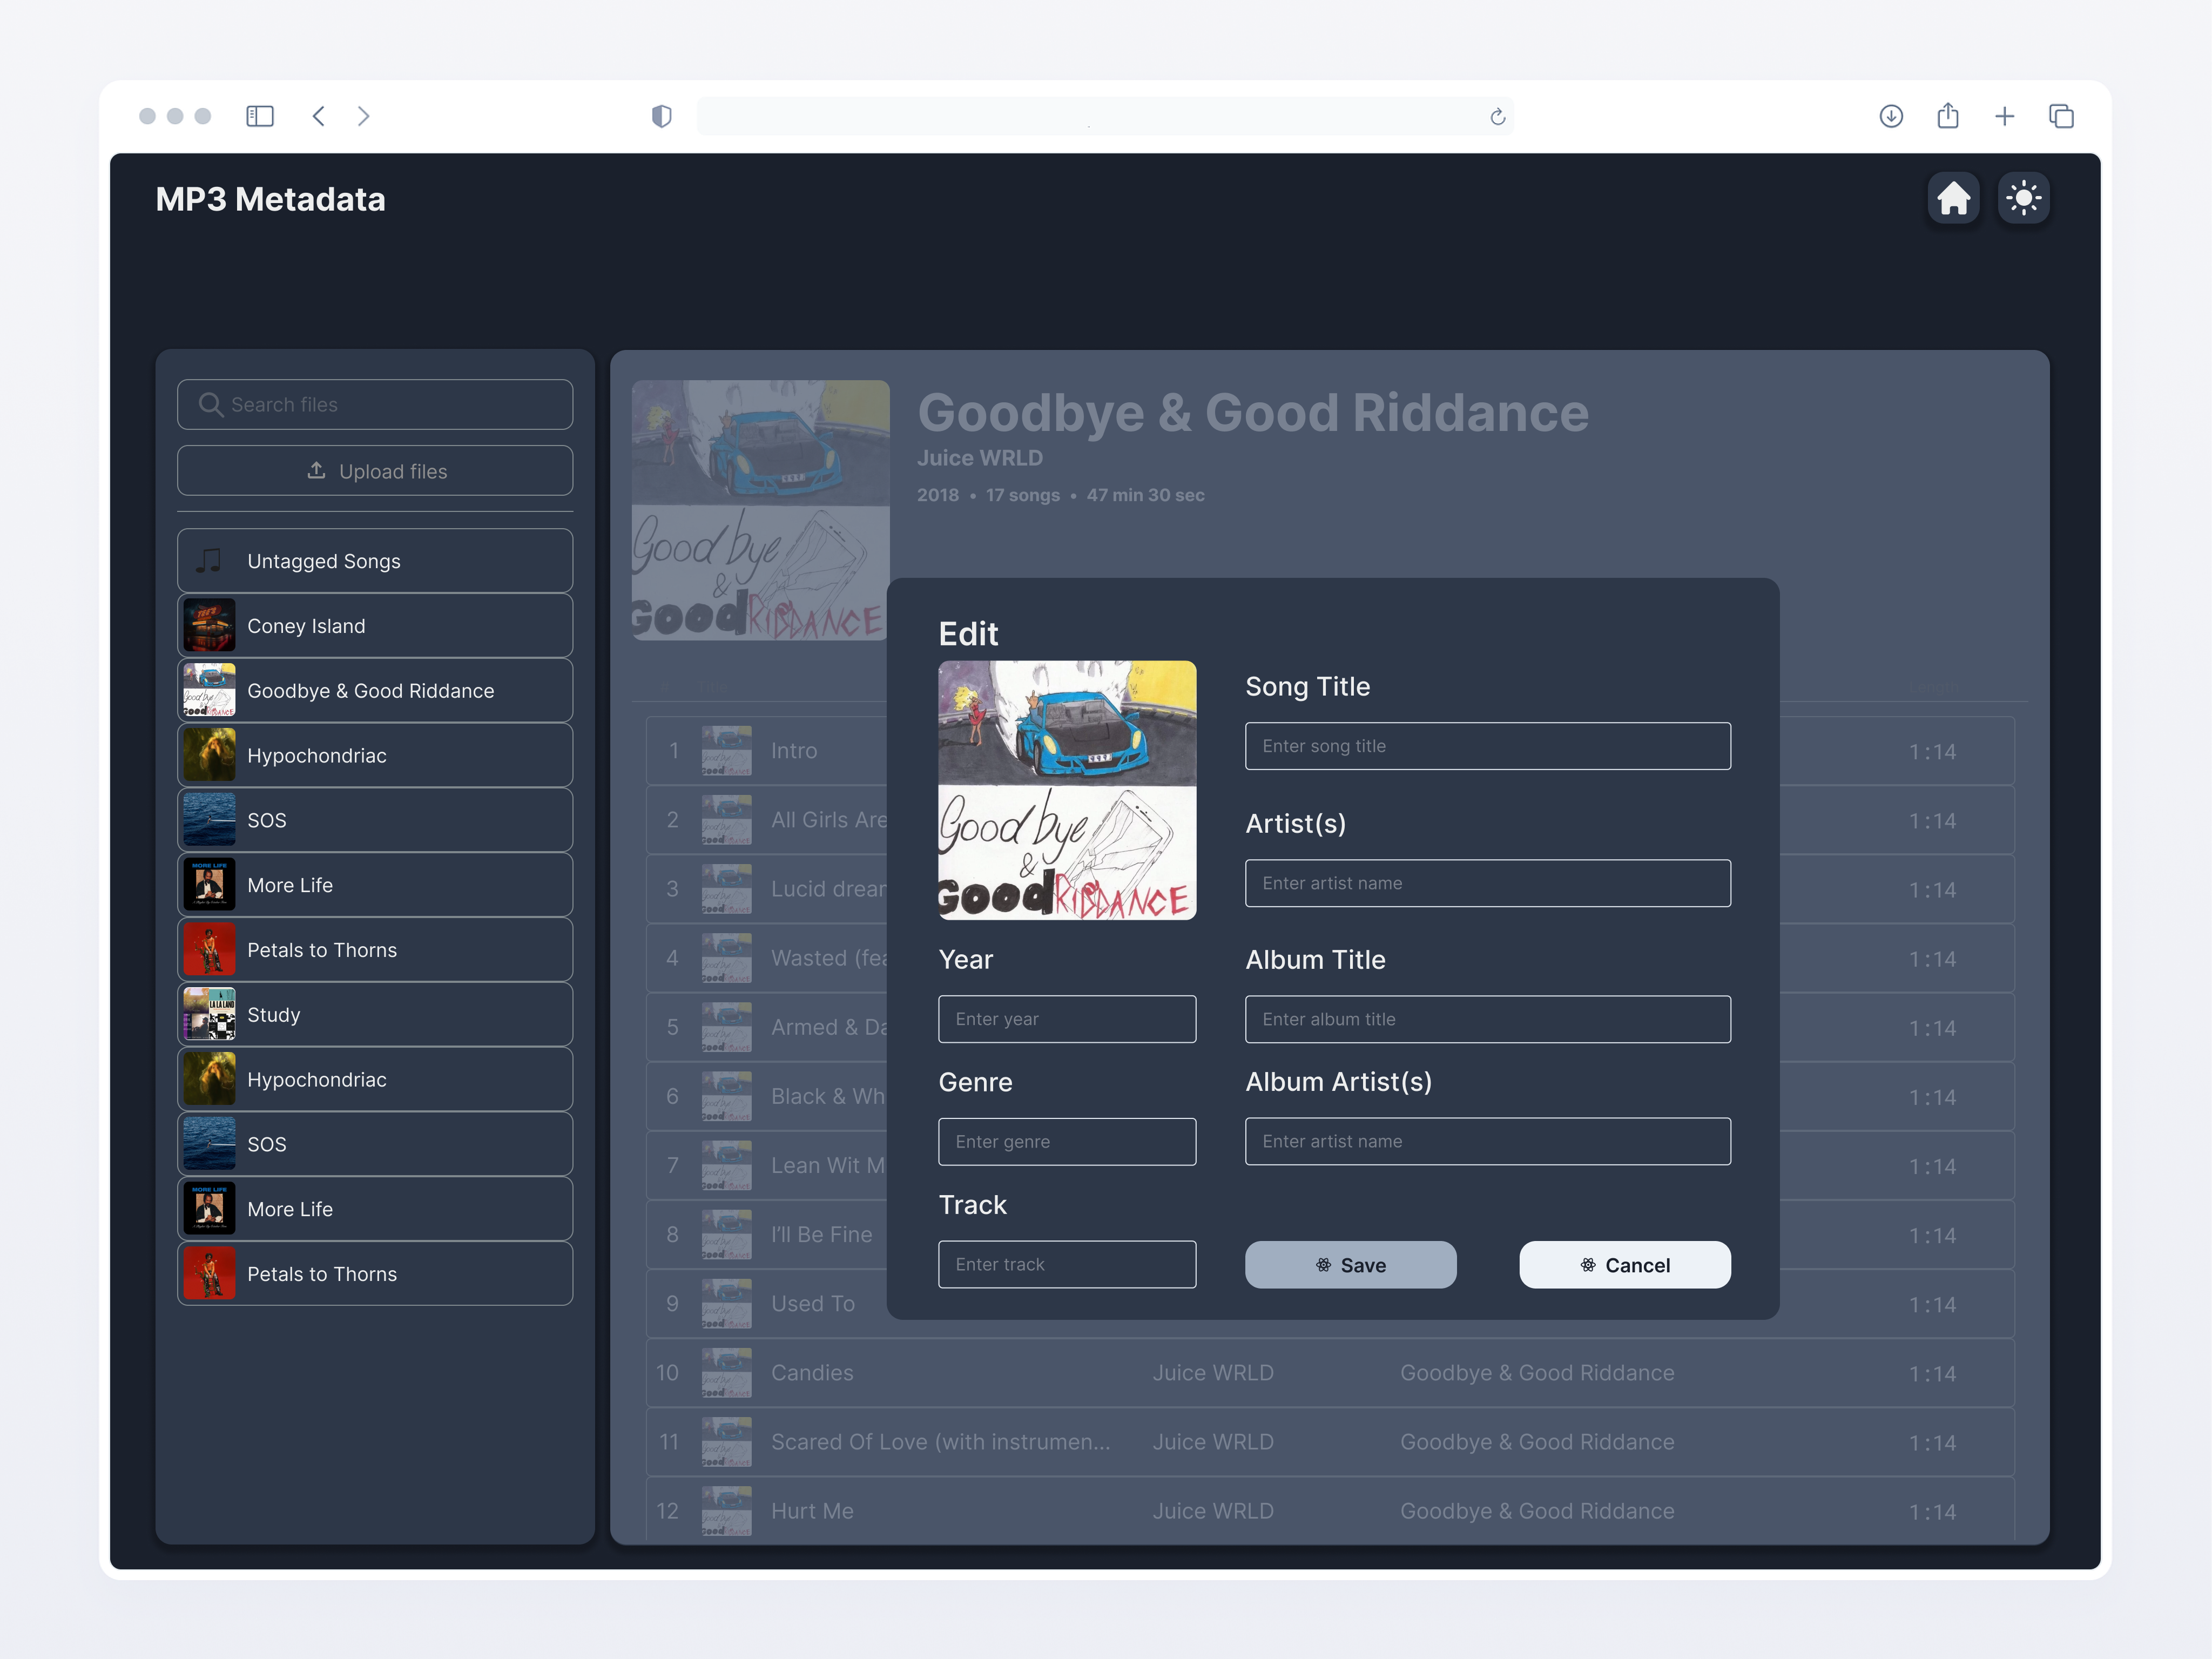Select the SOS sidebar item
Viewport: 2212px width, 1659px height.
point(376,819)
